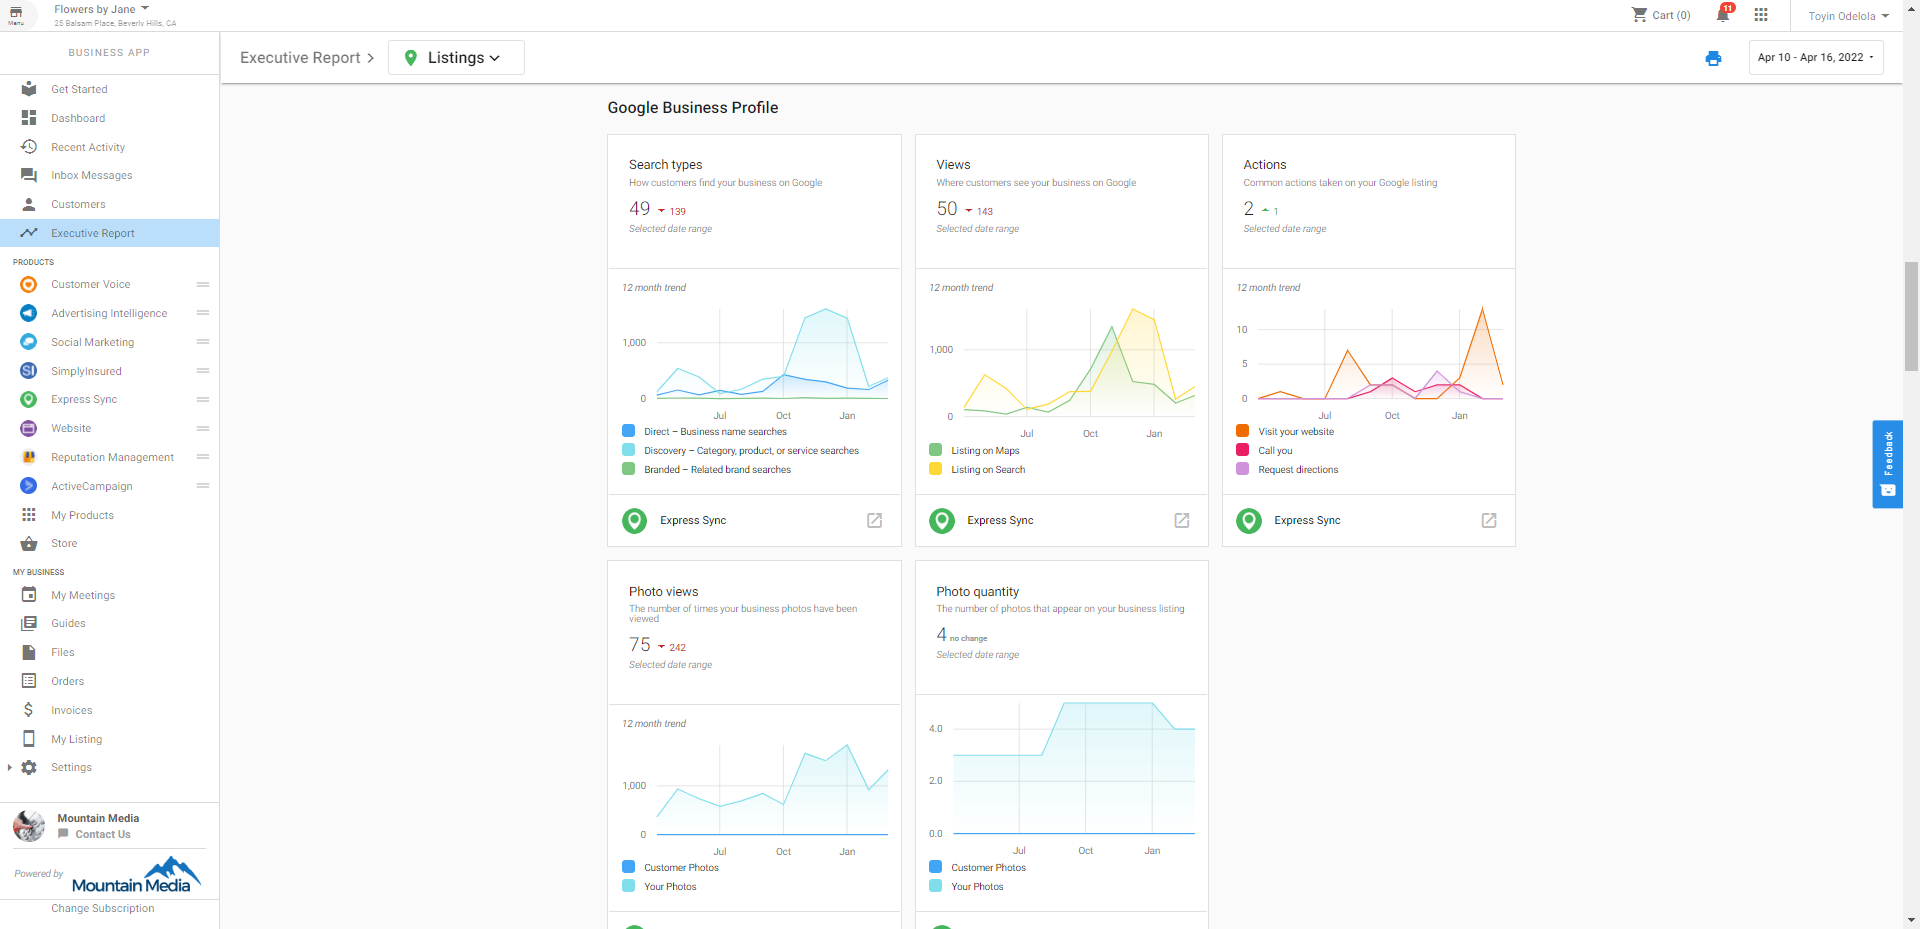Open Views card external link icon
Image resolution: width=1920 pixels, height=929 pixels.
(1181, 520)
